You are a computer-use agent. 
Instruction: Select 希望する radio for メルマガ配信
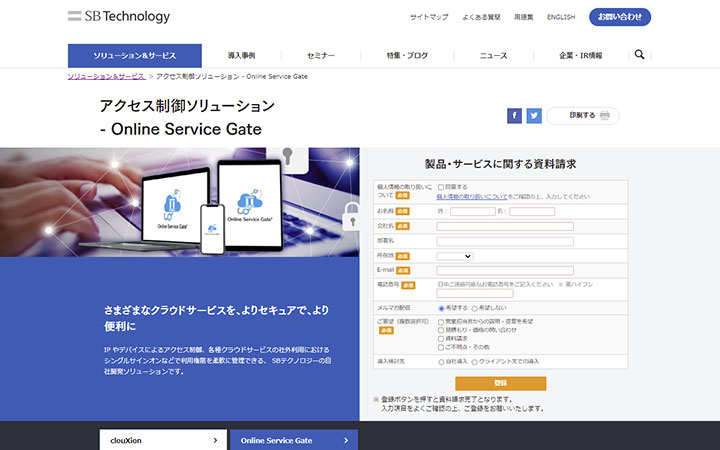coord(441,309)
